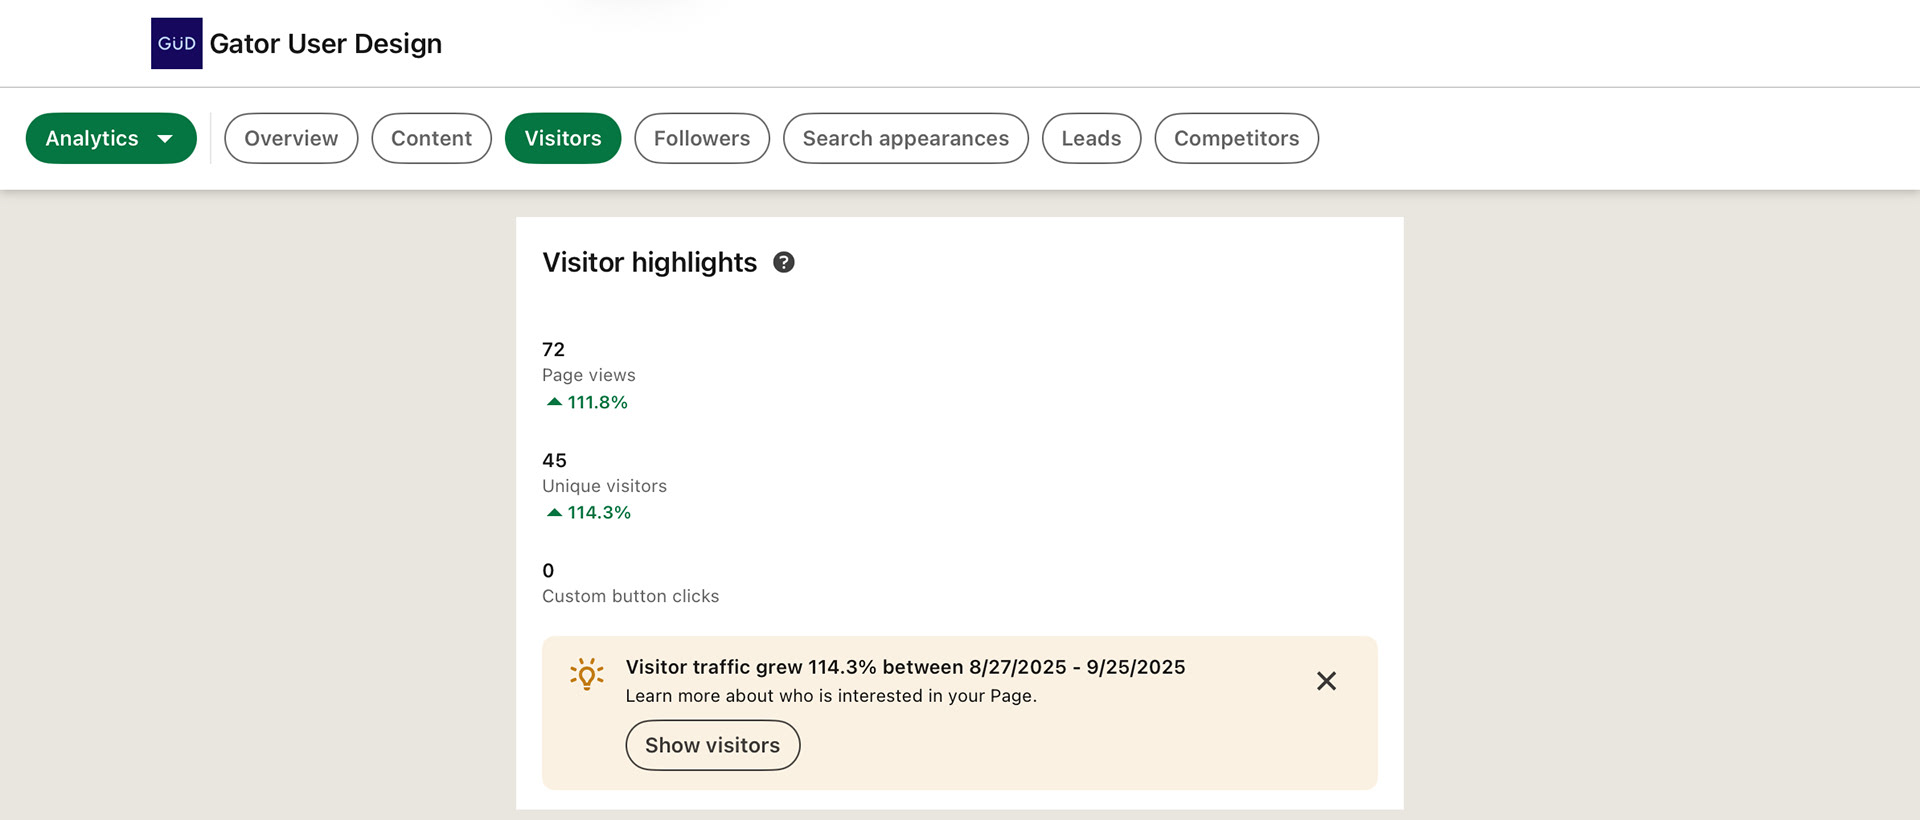
Task: Expand the Analytics dropdown menu
Action: (111, 138)
